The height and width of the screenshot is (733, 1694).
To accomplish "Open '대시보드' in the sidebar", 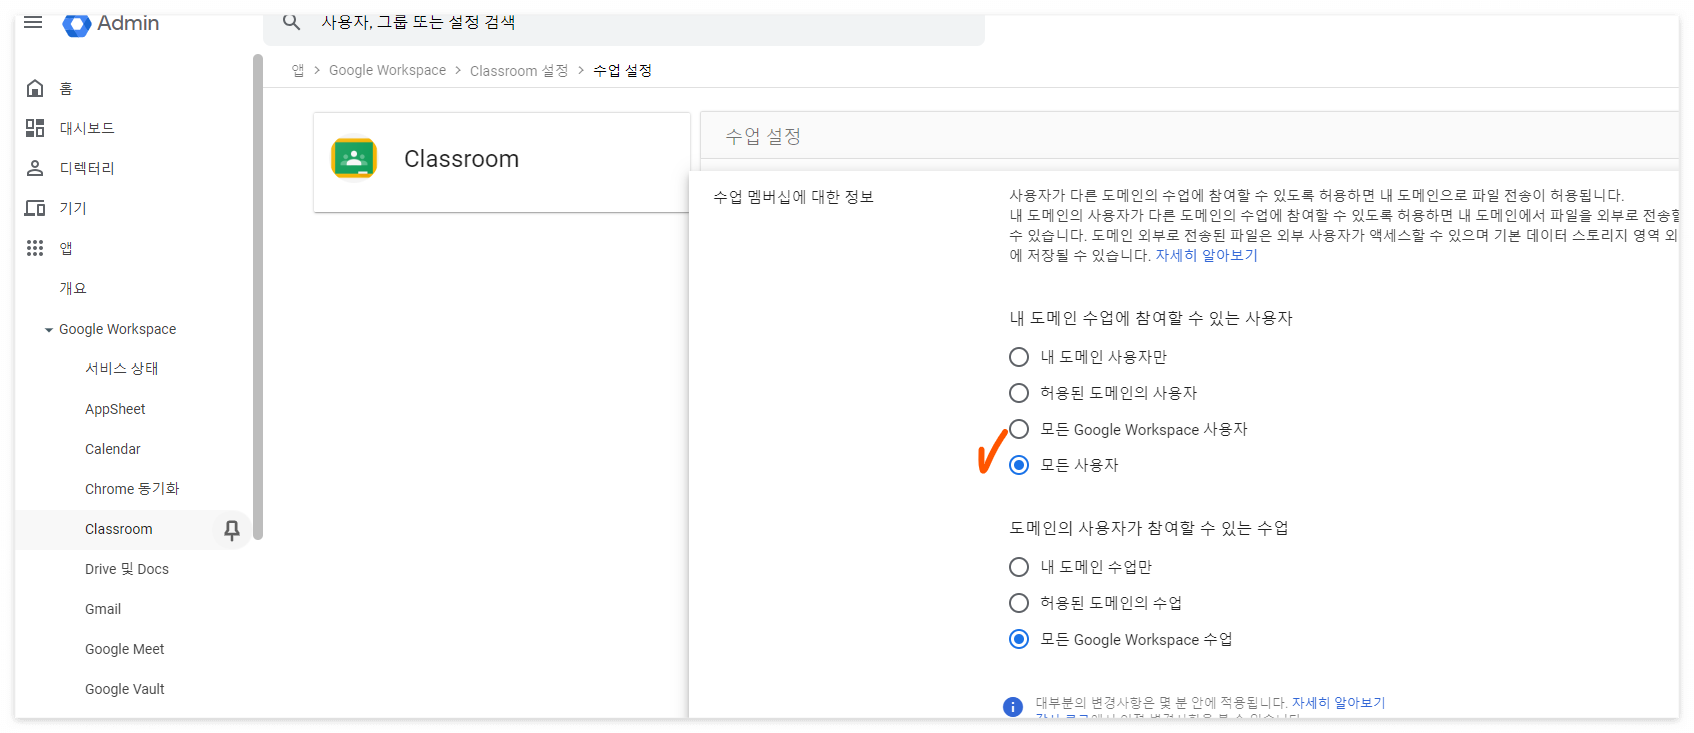I will (x=87, y=128).
